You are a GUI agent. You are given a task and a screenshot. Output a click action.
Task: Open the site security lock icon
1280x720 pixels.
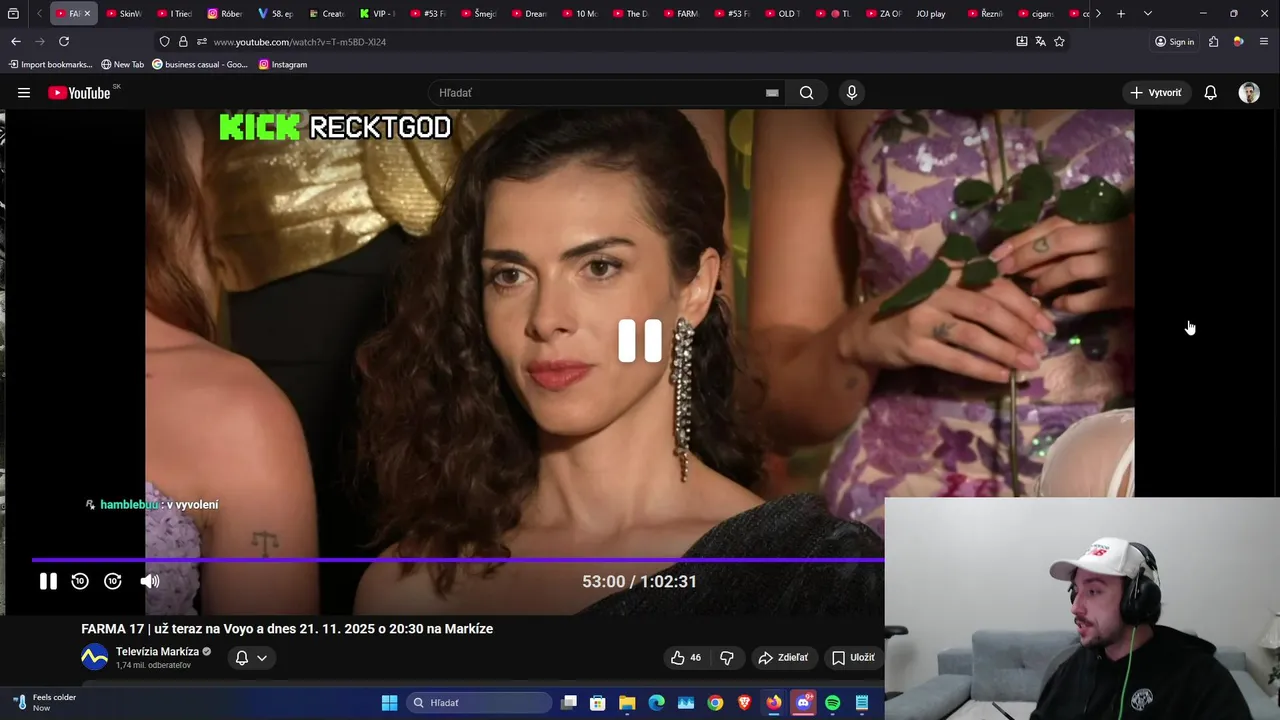(x=183, y=41)
